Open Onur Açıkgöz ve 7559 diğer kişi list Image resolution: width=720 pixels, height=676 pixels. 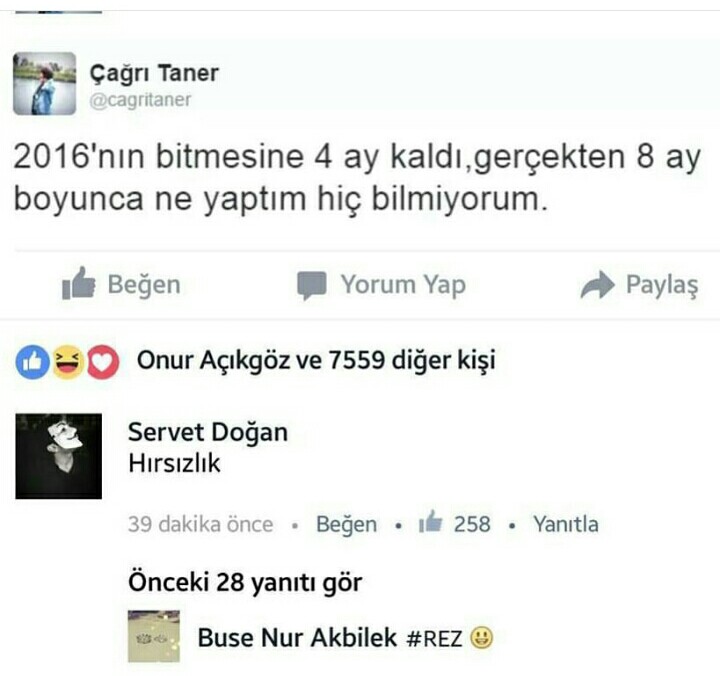(316, 360)
